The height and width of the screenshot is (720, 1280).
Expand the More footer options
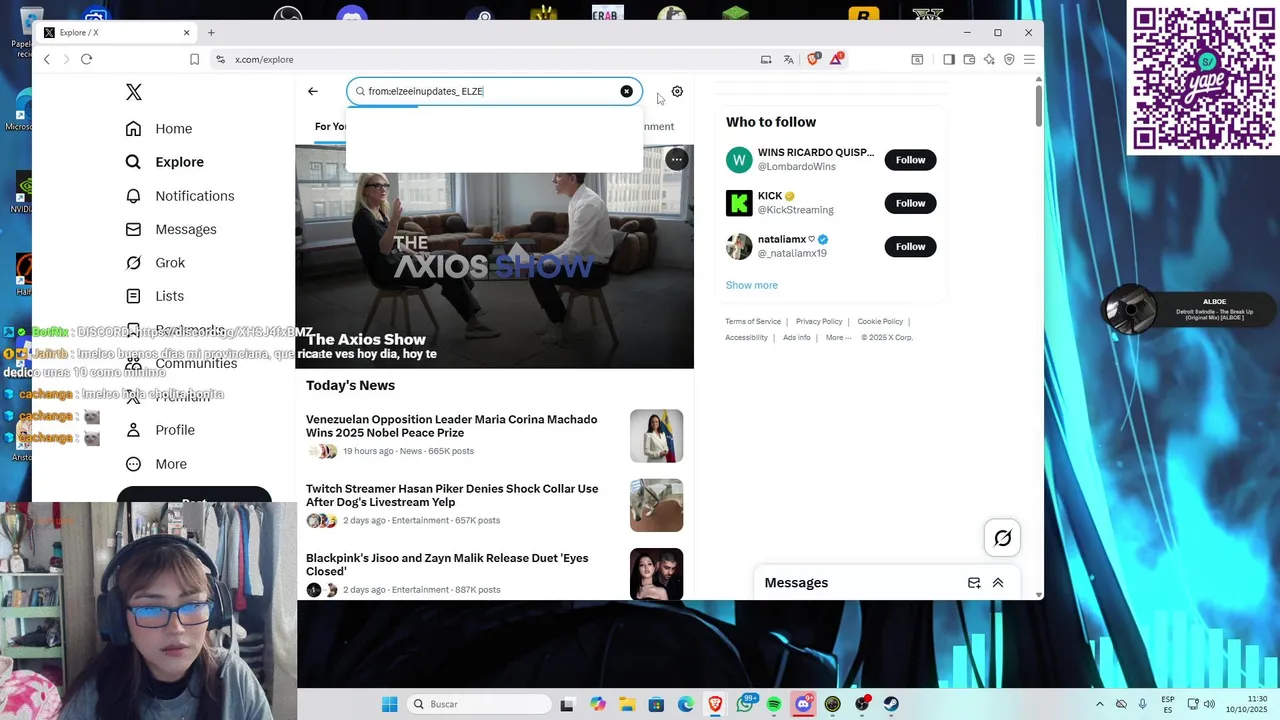(838, 337)
